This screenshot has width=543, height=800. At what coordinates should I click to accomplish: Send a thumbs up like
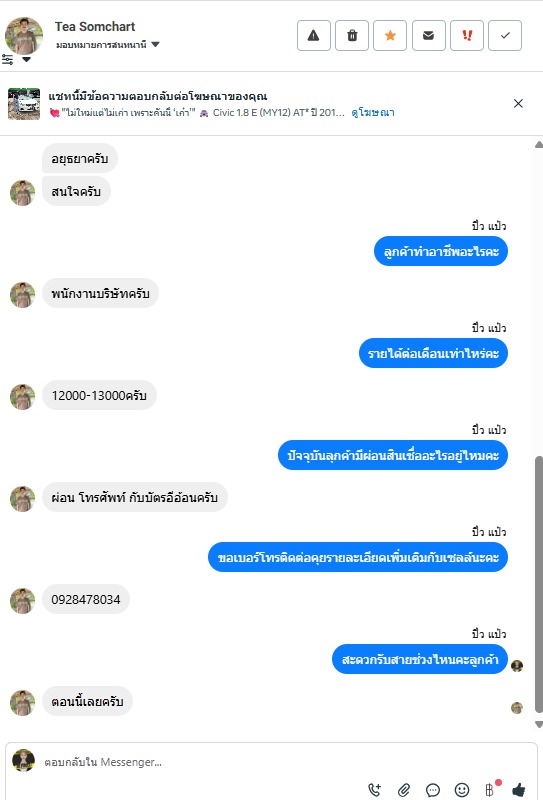519,790
